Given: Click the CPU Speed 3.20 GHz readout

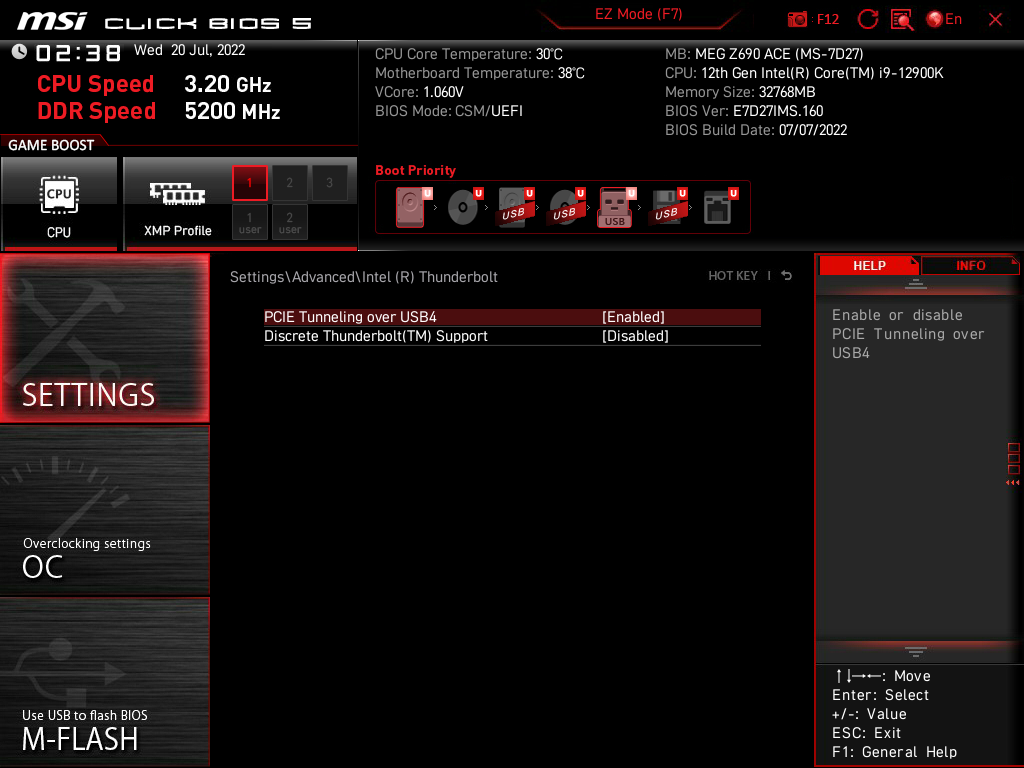Looking at the screenshot, I should (154, 84).
